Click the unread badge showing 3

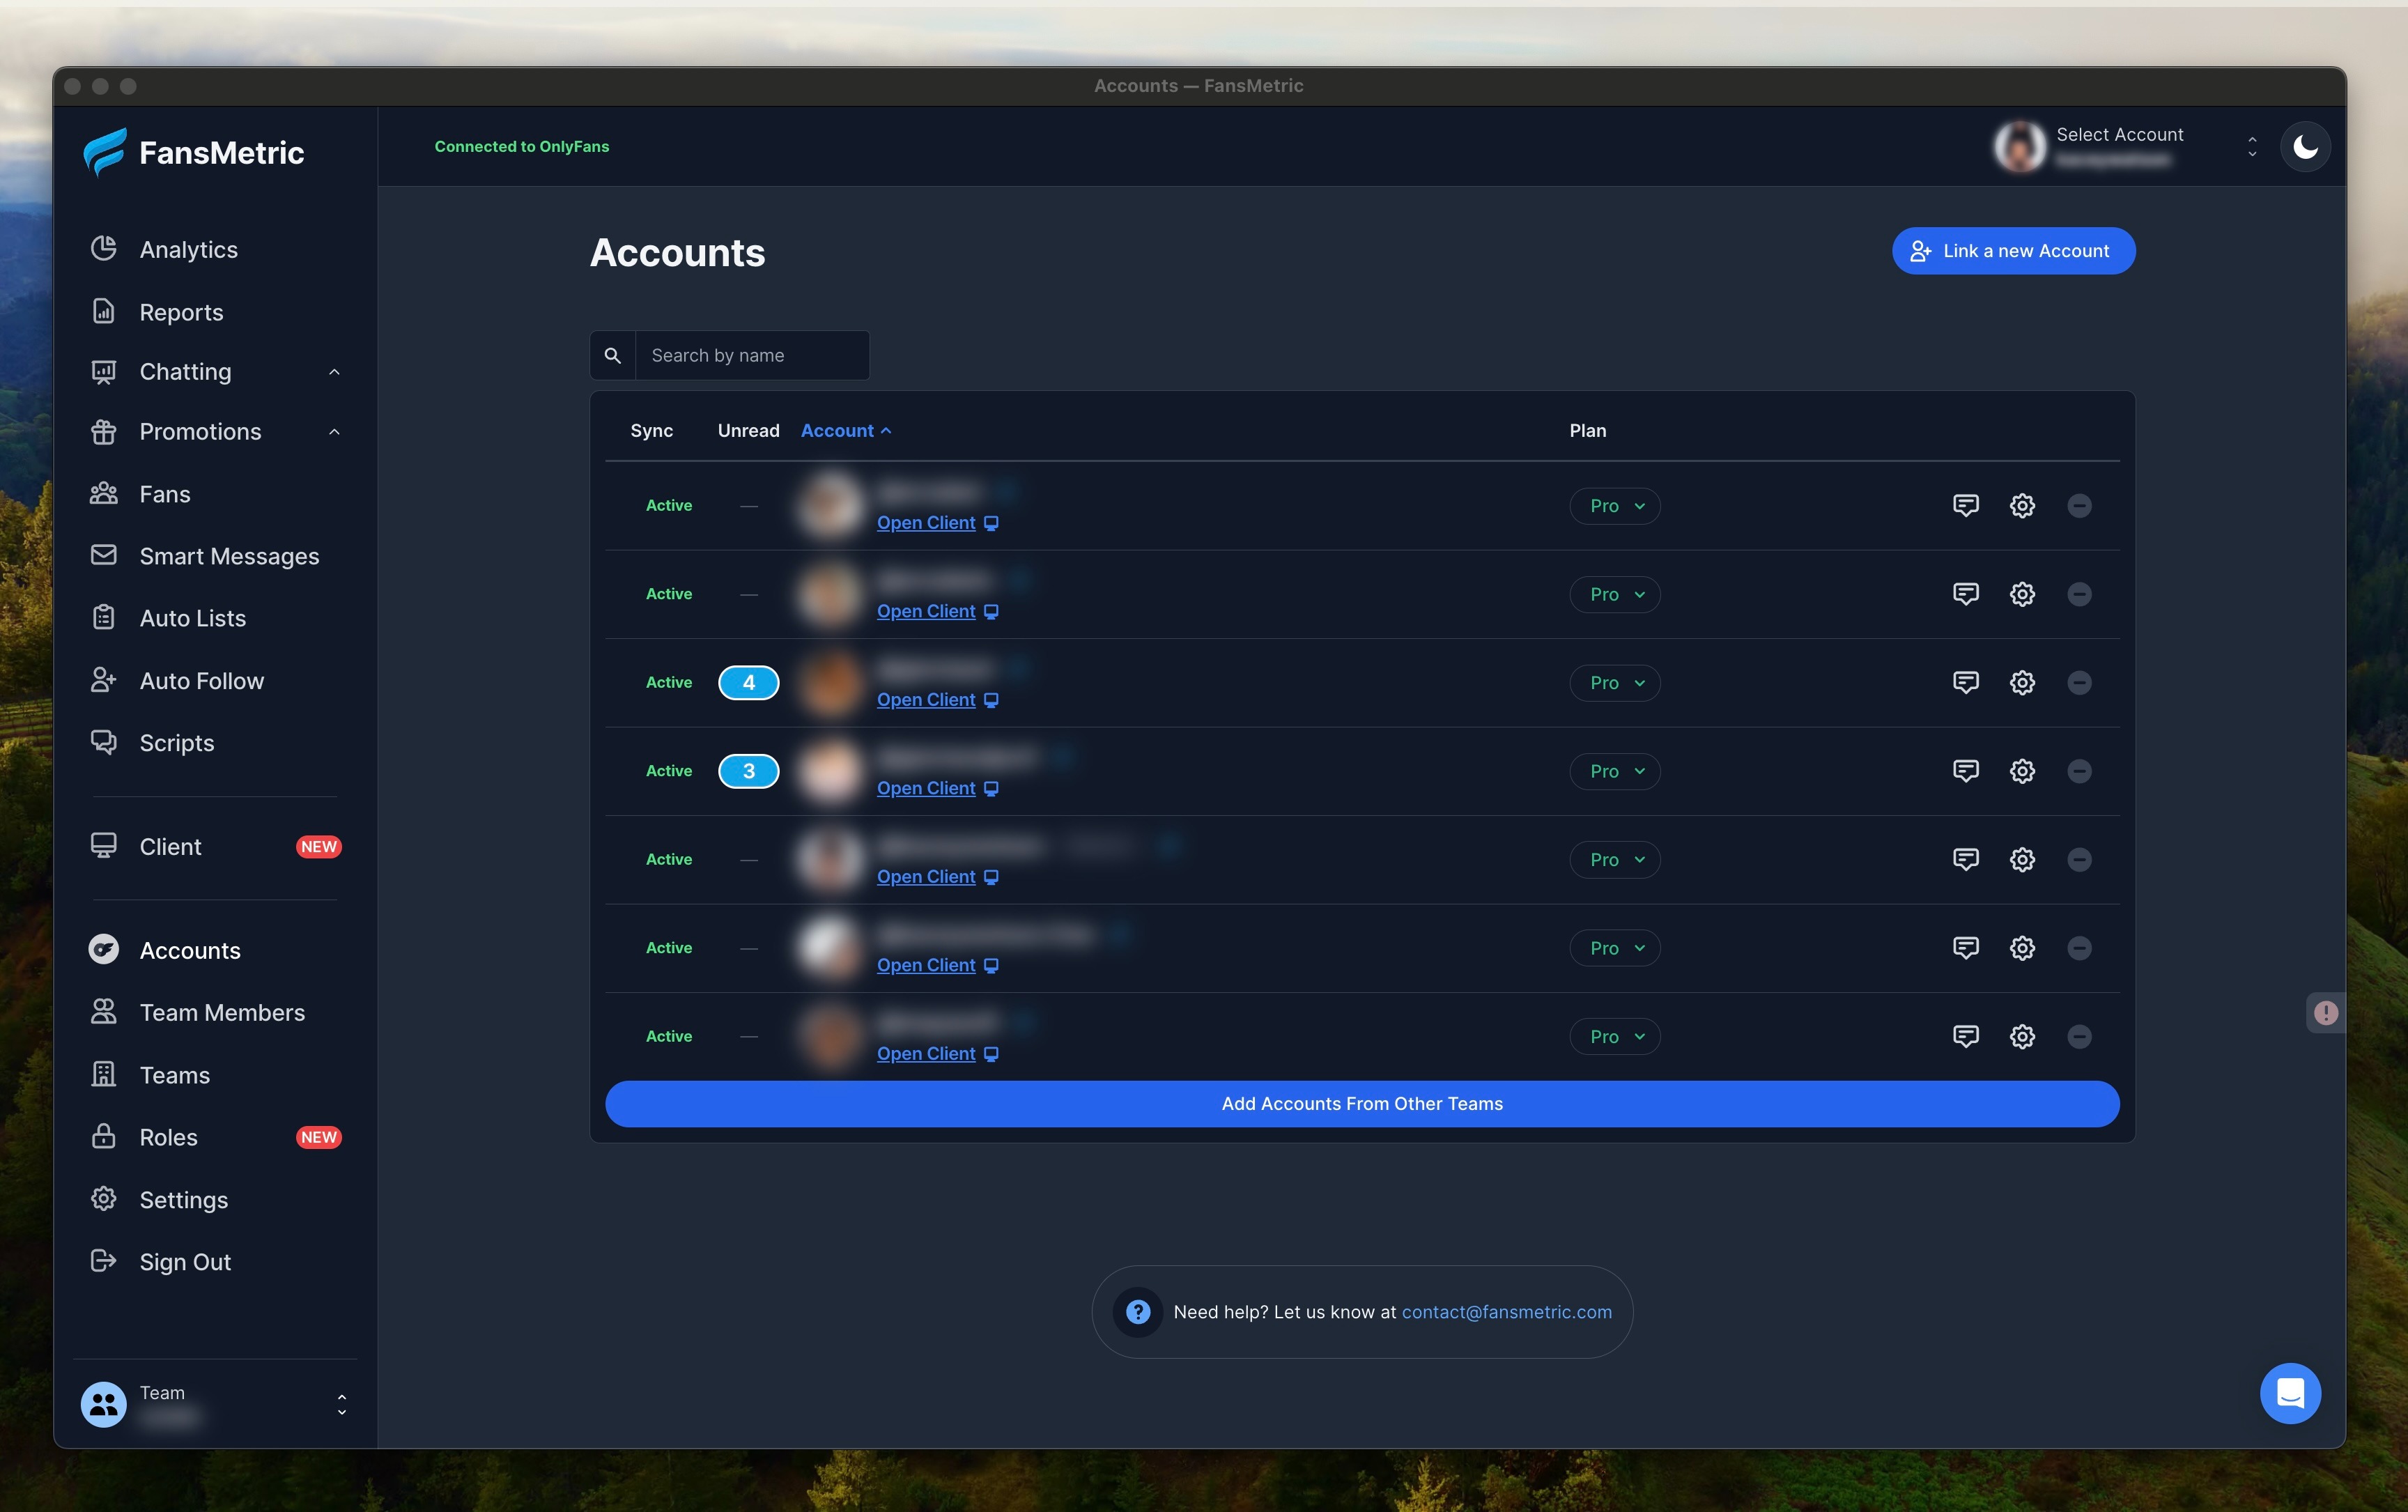coord(749,771)
